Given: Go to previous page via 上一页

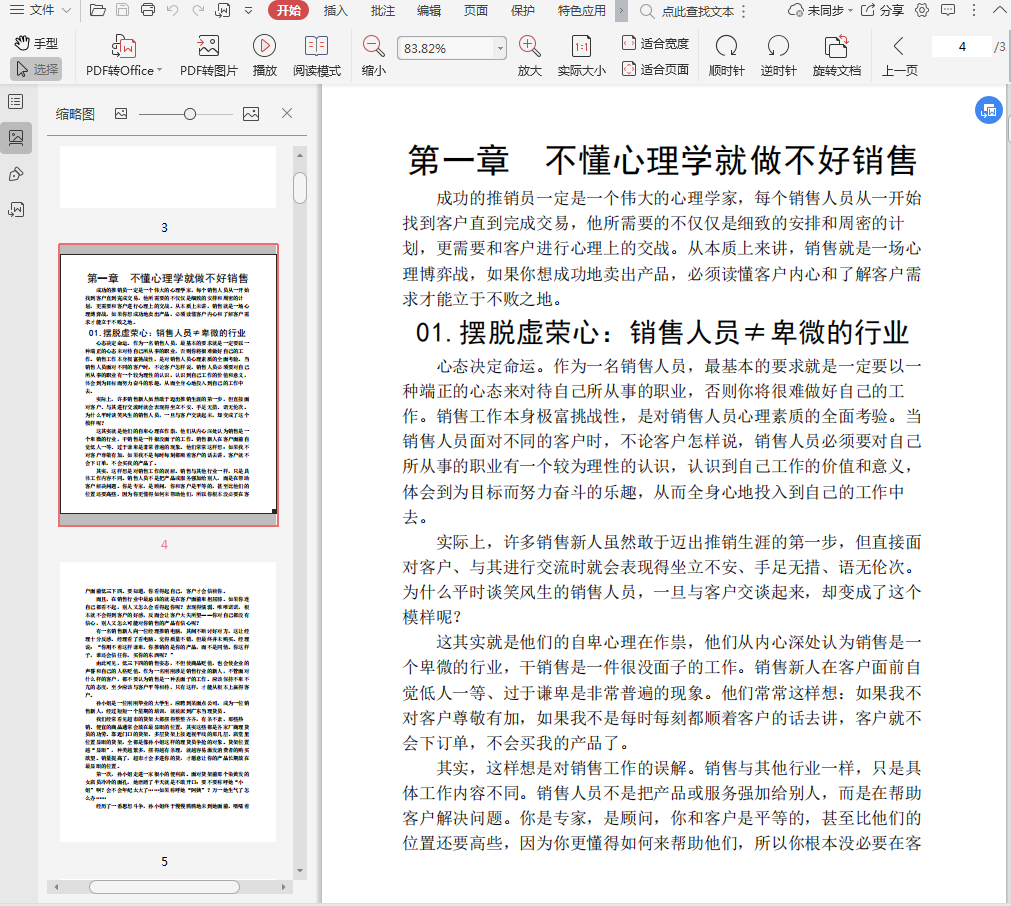Looking at the screenshot, I should pyautogui.click(x=899, y=55).
